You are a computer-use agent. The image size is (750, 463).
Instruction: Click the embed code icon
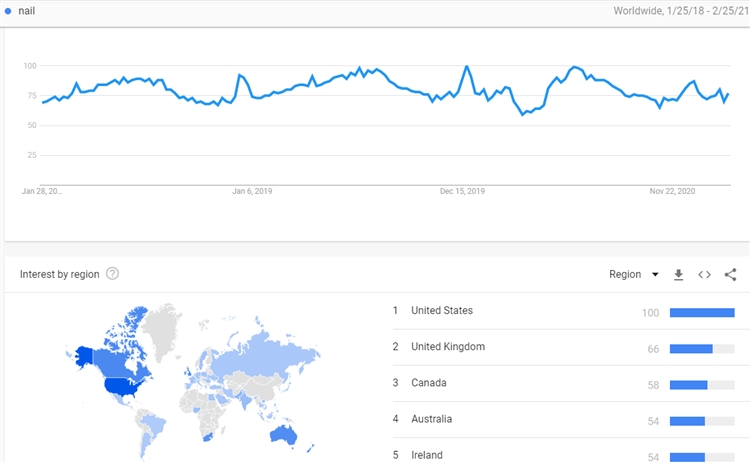tap(704, 274)
